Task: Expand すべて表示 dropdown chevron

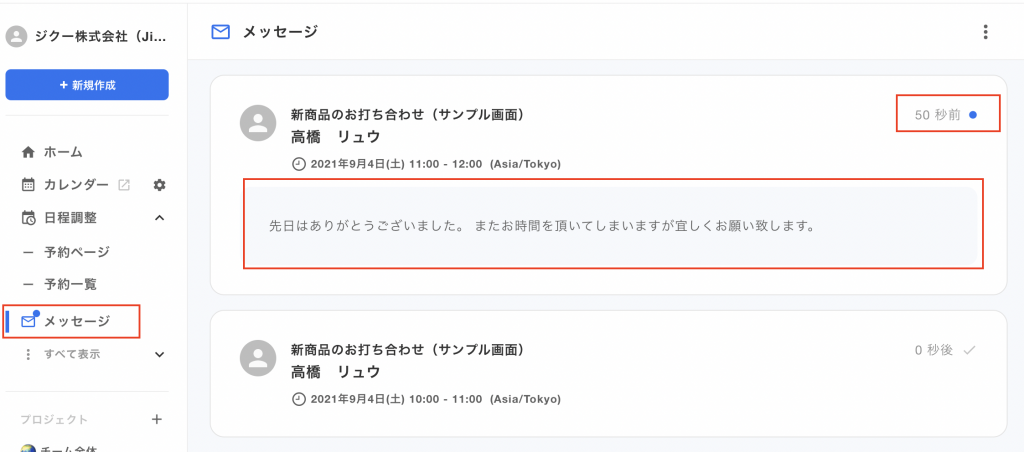Action: tap(159, 354)
